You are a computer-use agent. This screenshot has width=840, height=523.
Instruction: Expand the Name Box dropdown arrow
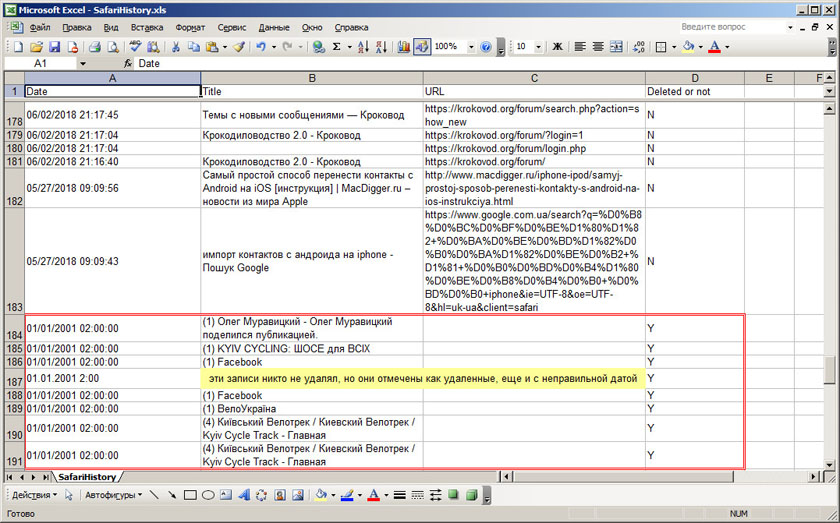pyautogui.click(x=82, y=64)
